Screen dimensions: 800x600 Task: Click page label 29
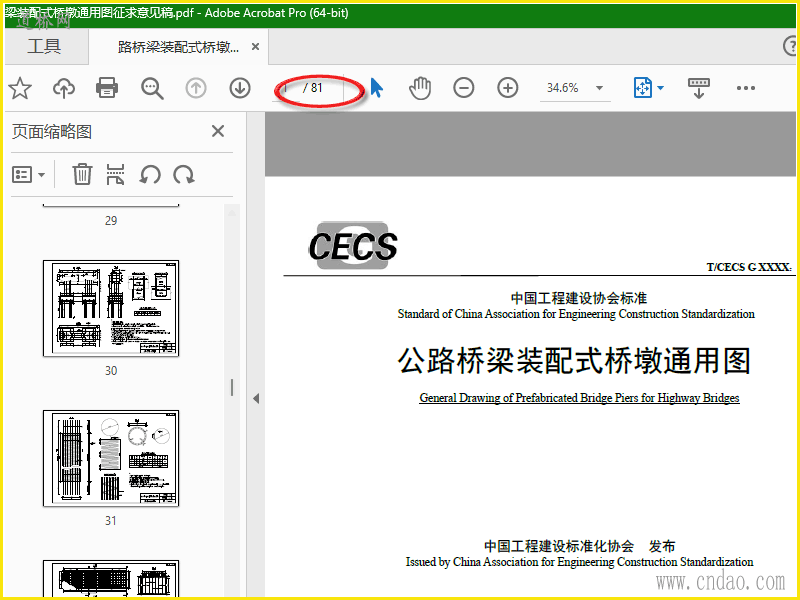coord(111,220)
